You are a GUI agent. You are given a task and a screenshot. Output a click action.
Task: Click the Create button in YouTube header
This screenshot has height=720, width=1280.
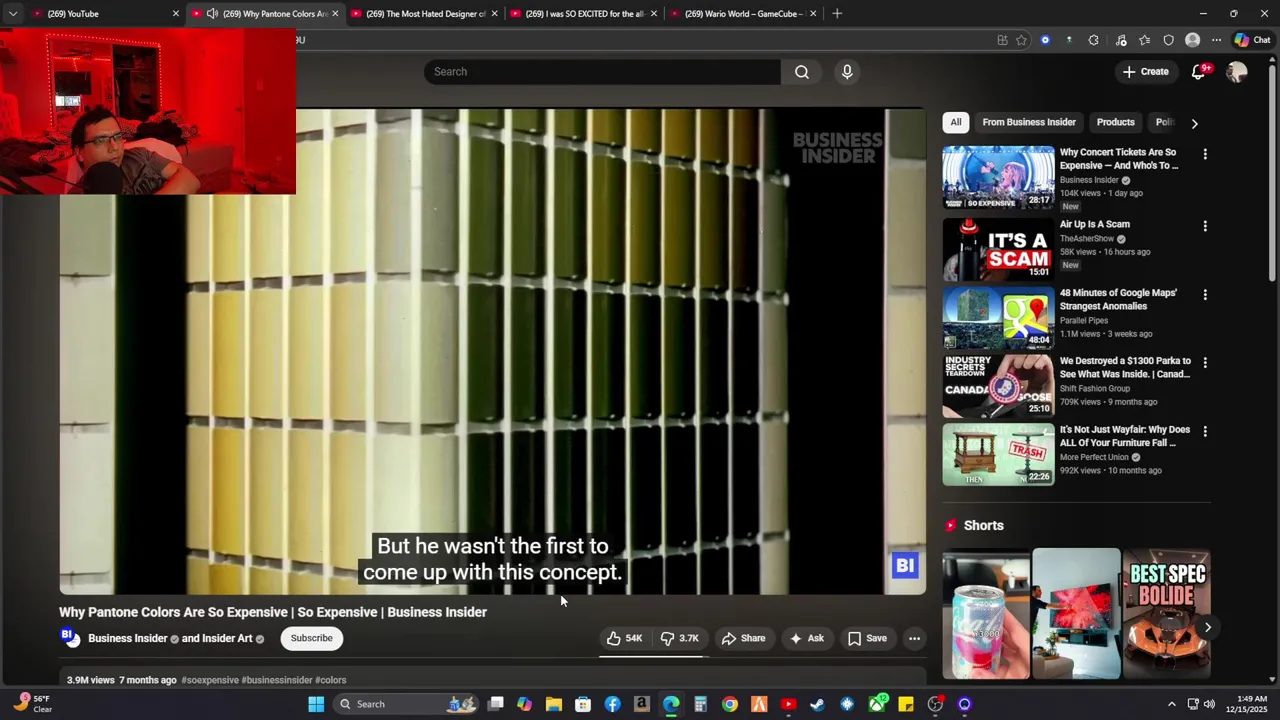[1145, 72]
